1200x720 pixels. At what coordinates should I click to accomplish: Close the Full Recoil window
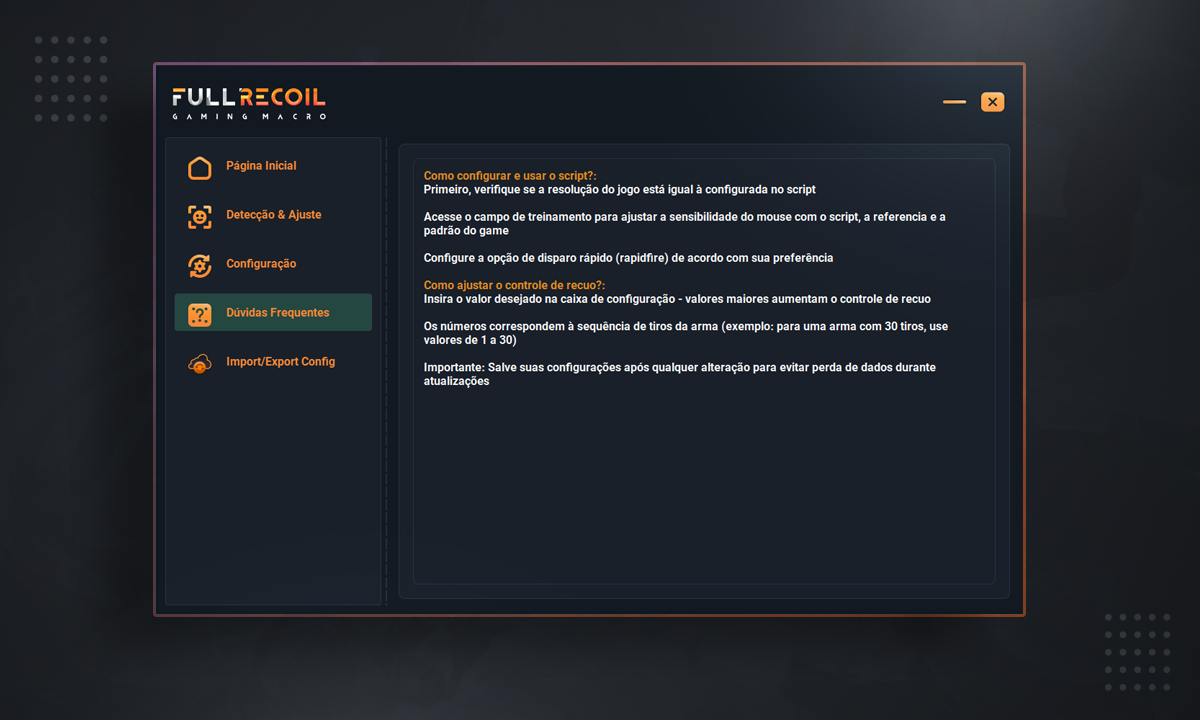pos(992,102)
